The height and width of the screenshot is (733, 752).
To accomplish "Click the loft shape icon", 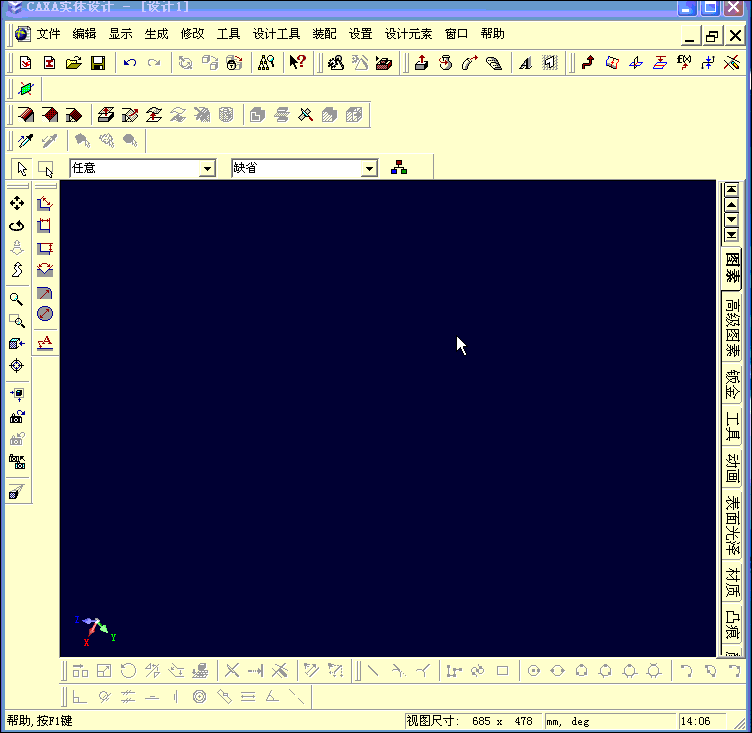I will point(494,63).
